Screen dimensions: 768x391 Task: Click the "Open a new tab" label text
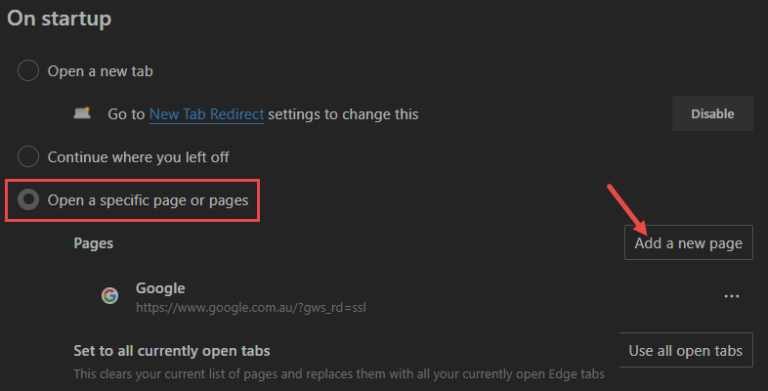[100, 71]
